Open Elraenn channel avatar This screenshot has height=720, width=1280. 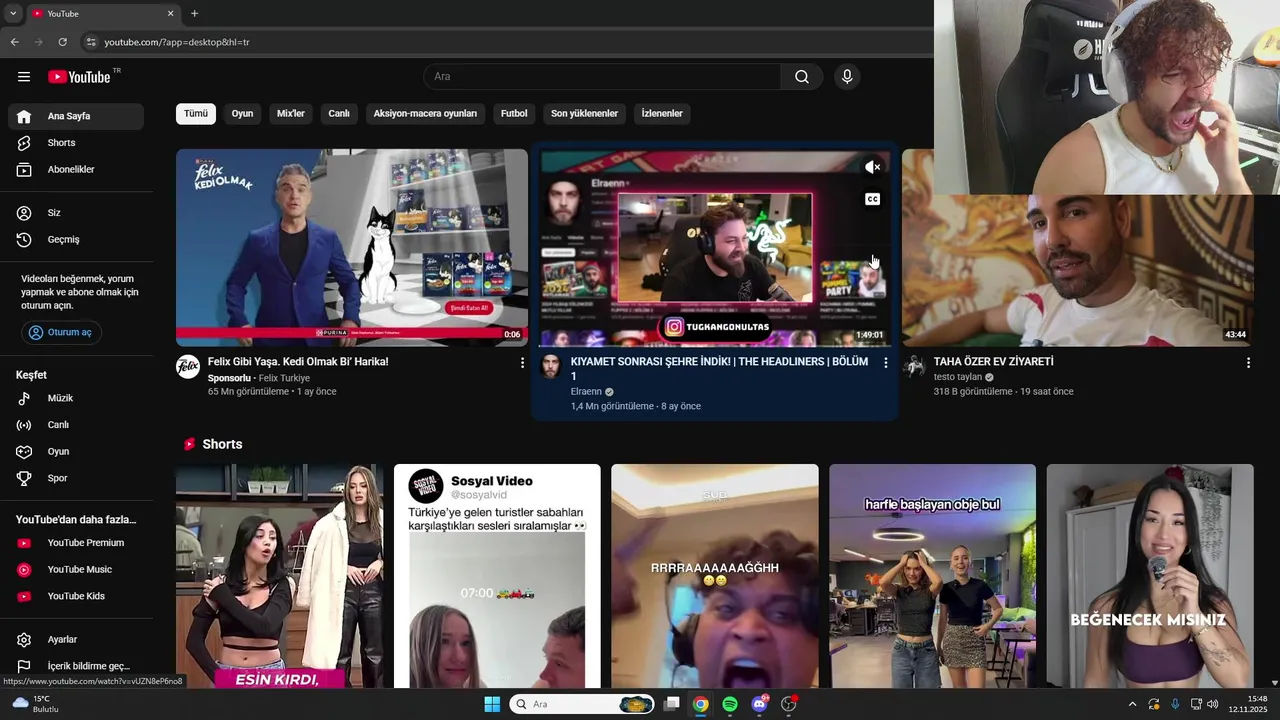(551, 366)
